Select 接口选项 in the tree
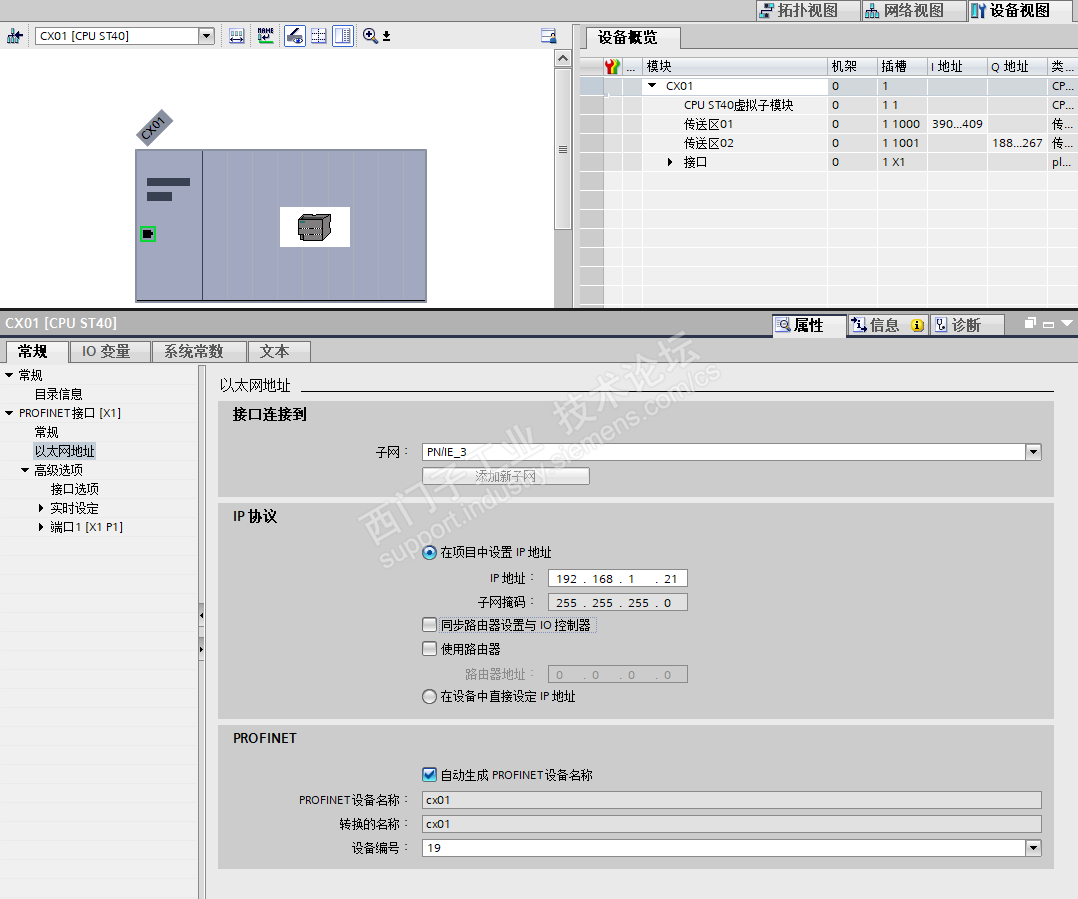The image size is (1078, 899). coord(74,489)
